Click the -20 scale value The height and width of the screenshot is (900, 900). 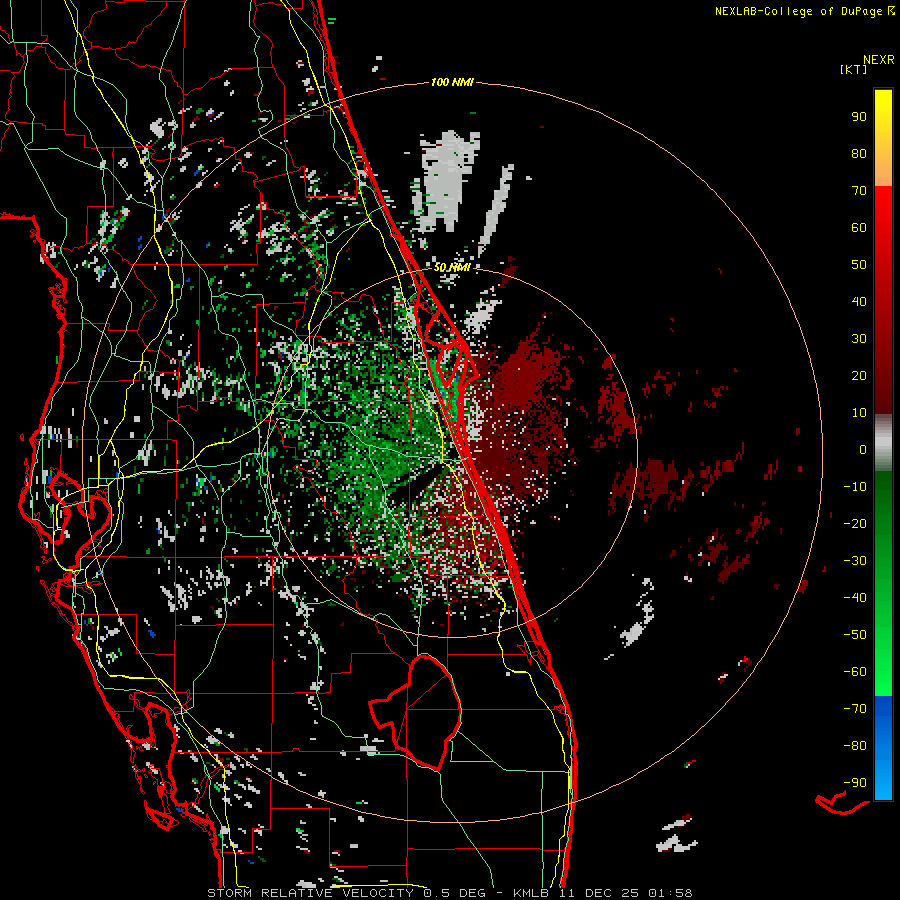[855, 523]
